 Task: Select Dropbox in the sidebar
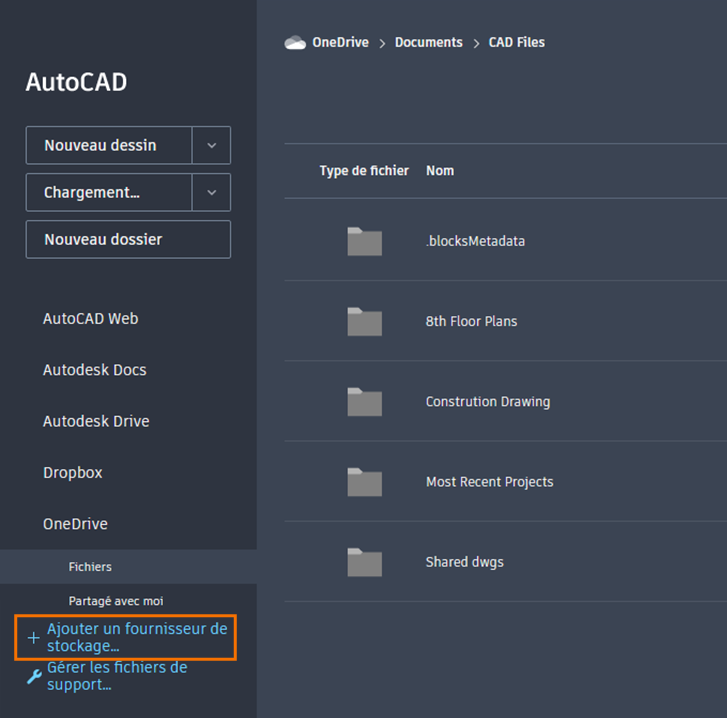click(73, 473)
